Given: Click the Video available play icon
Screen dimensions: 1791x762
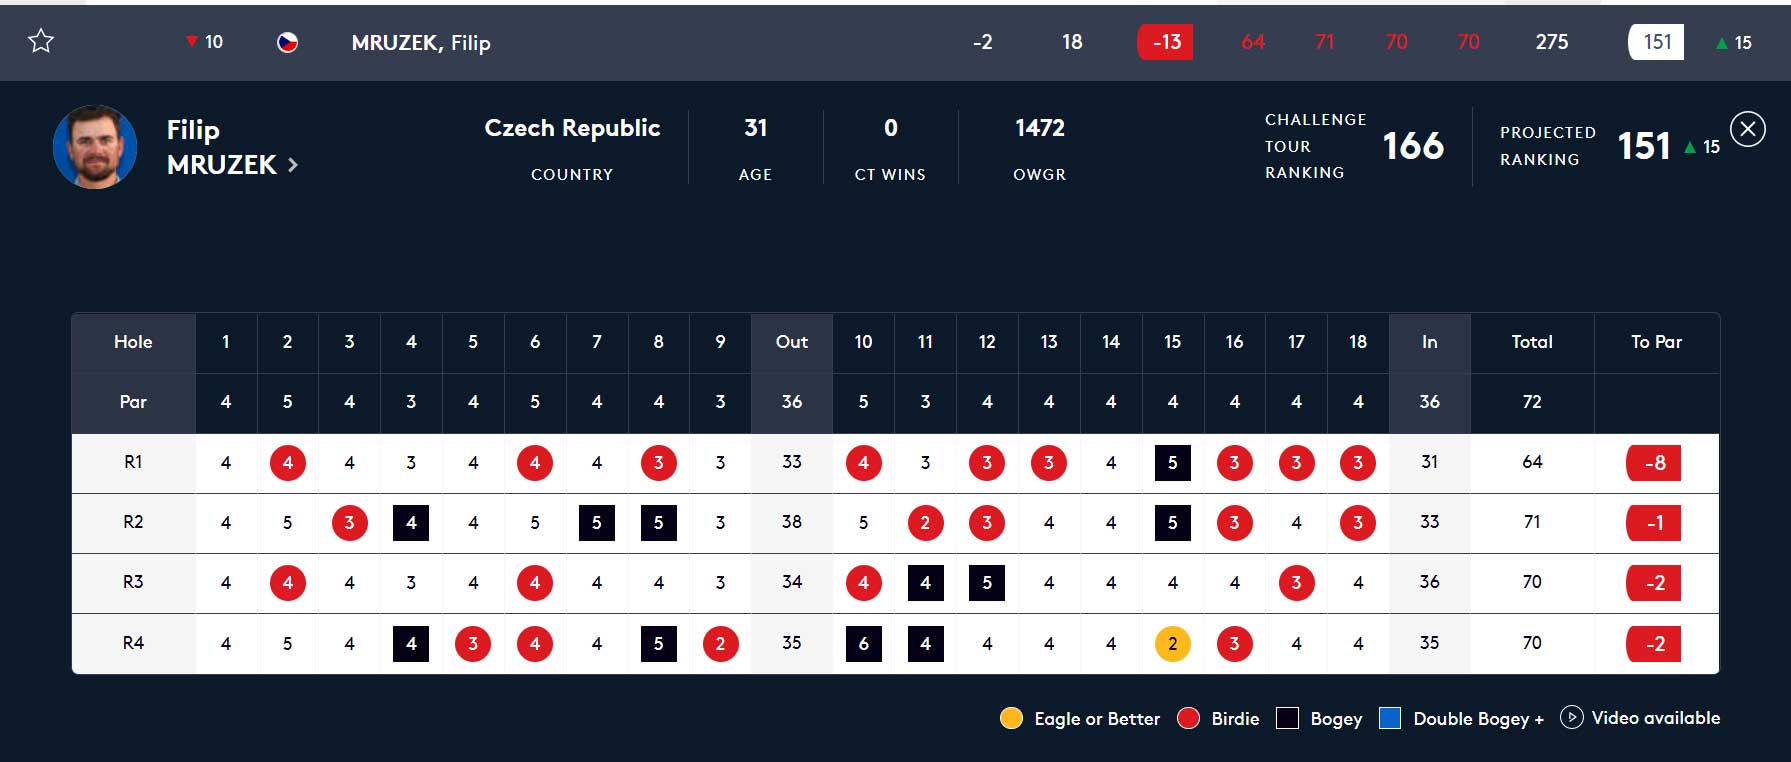Looking at the screenshot, I should point(1571,718).
